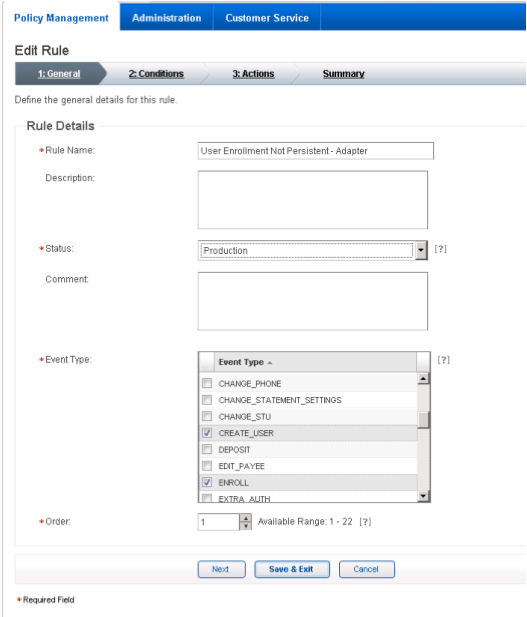Click the Save & Exit button

[292, 569]
